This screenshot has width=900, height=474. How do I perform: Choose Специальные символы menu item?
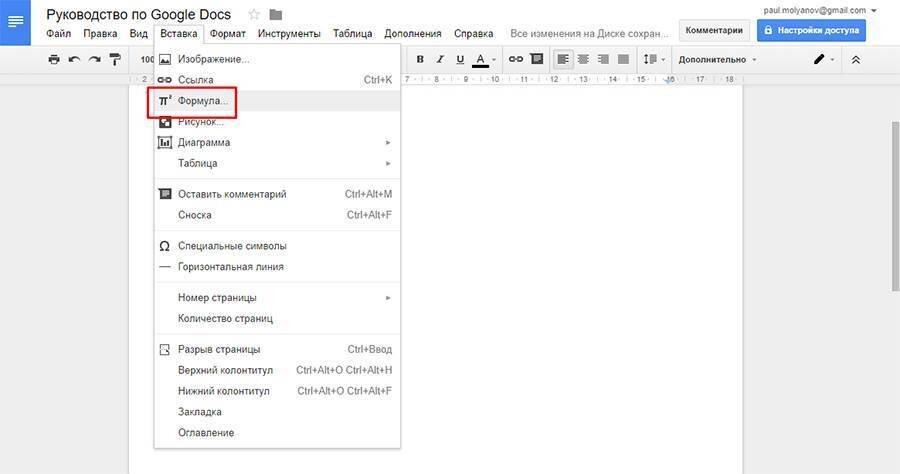click(x=277, y=246)
